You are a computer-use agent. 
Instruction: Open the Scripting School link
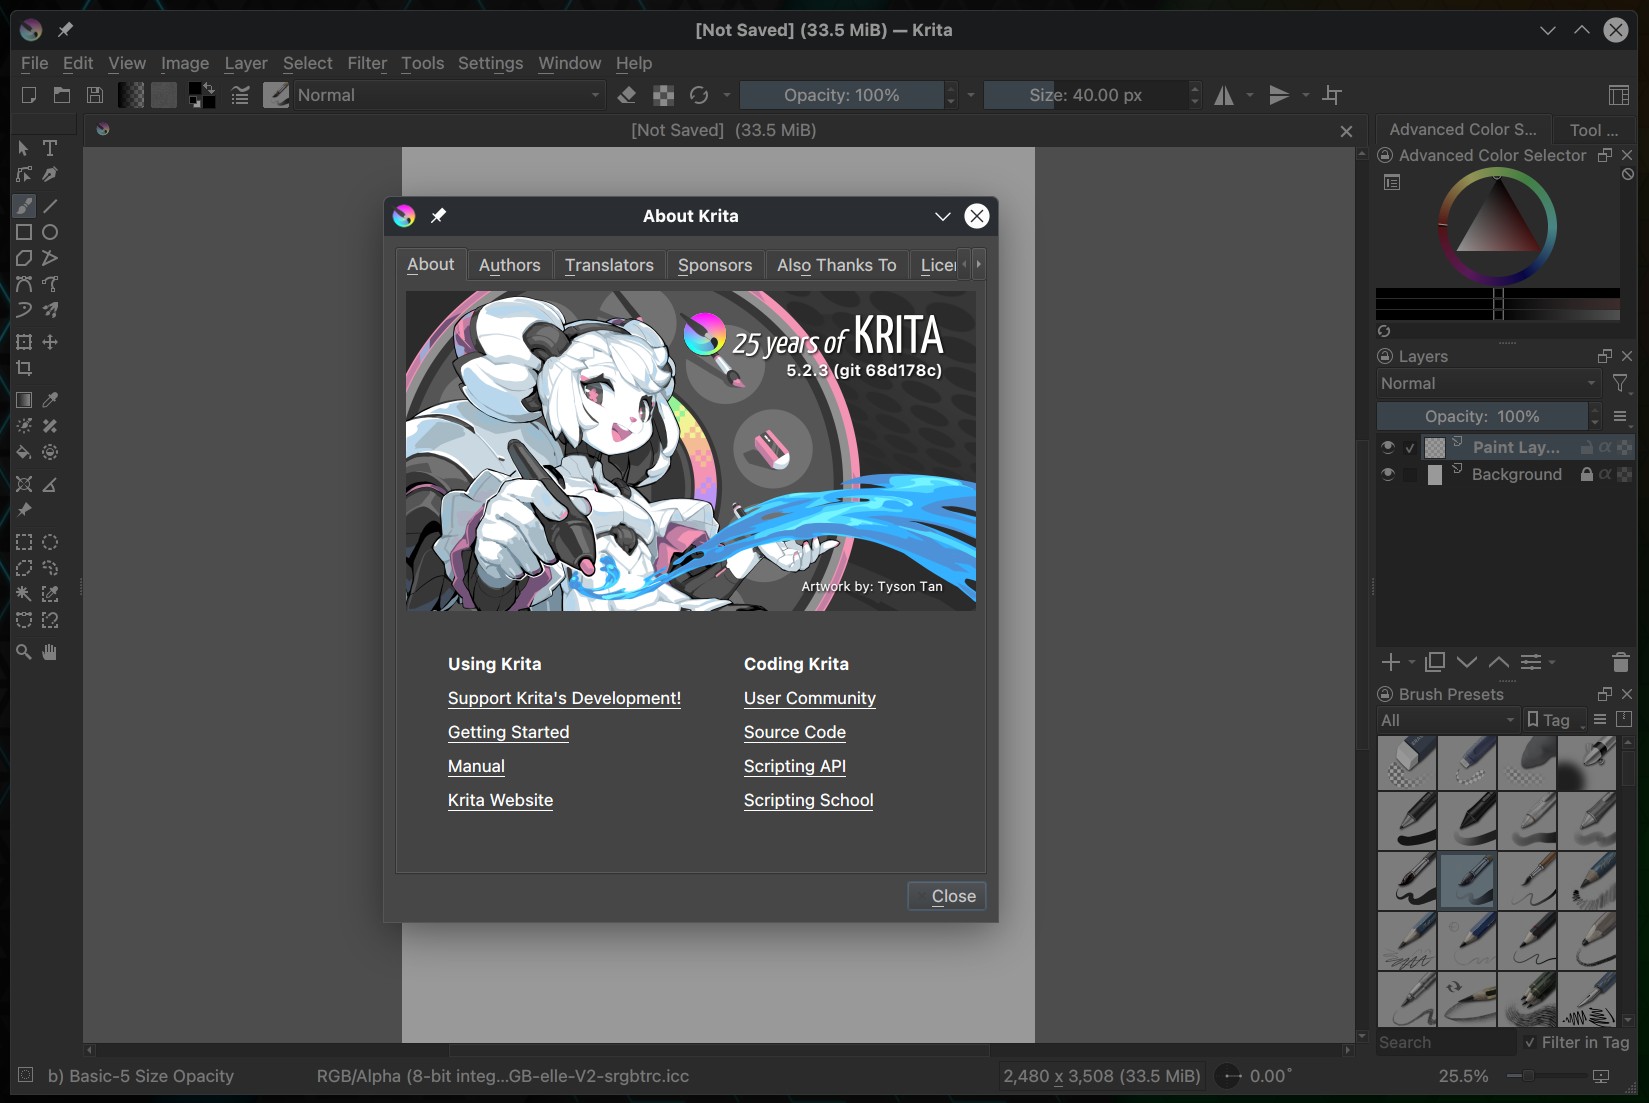(809, 800)
